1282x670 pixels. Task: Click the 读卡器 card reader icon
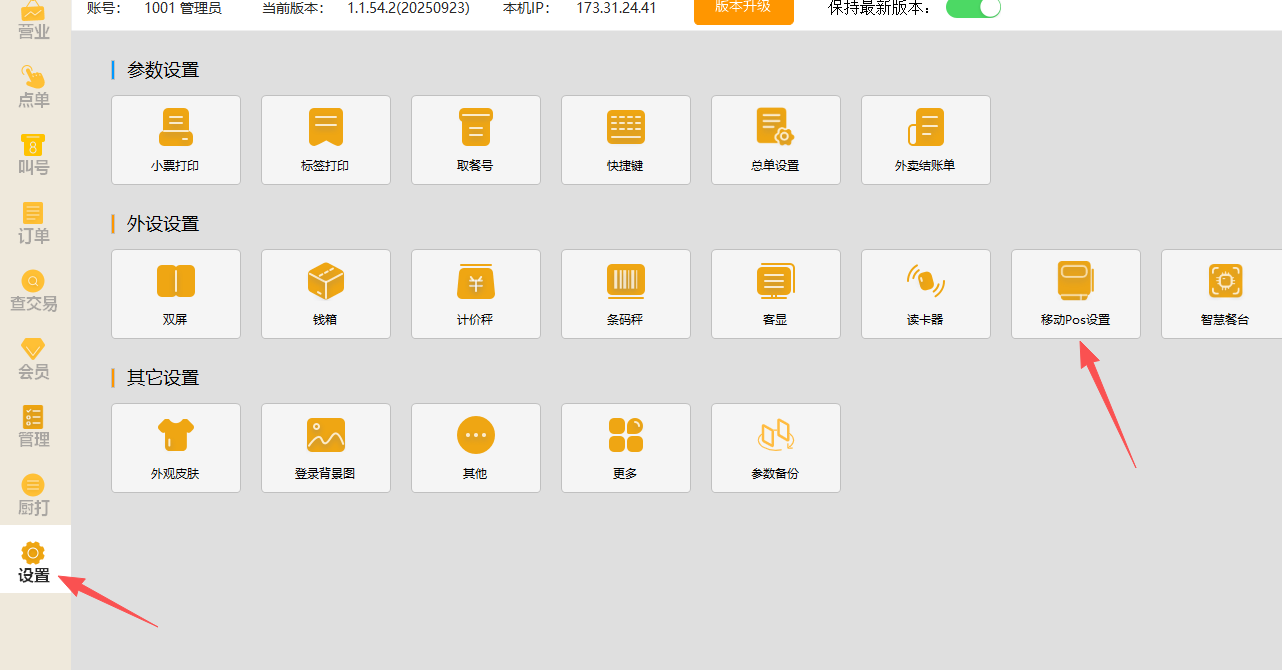pyautogui.click(x=926, y=281)
